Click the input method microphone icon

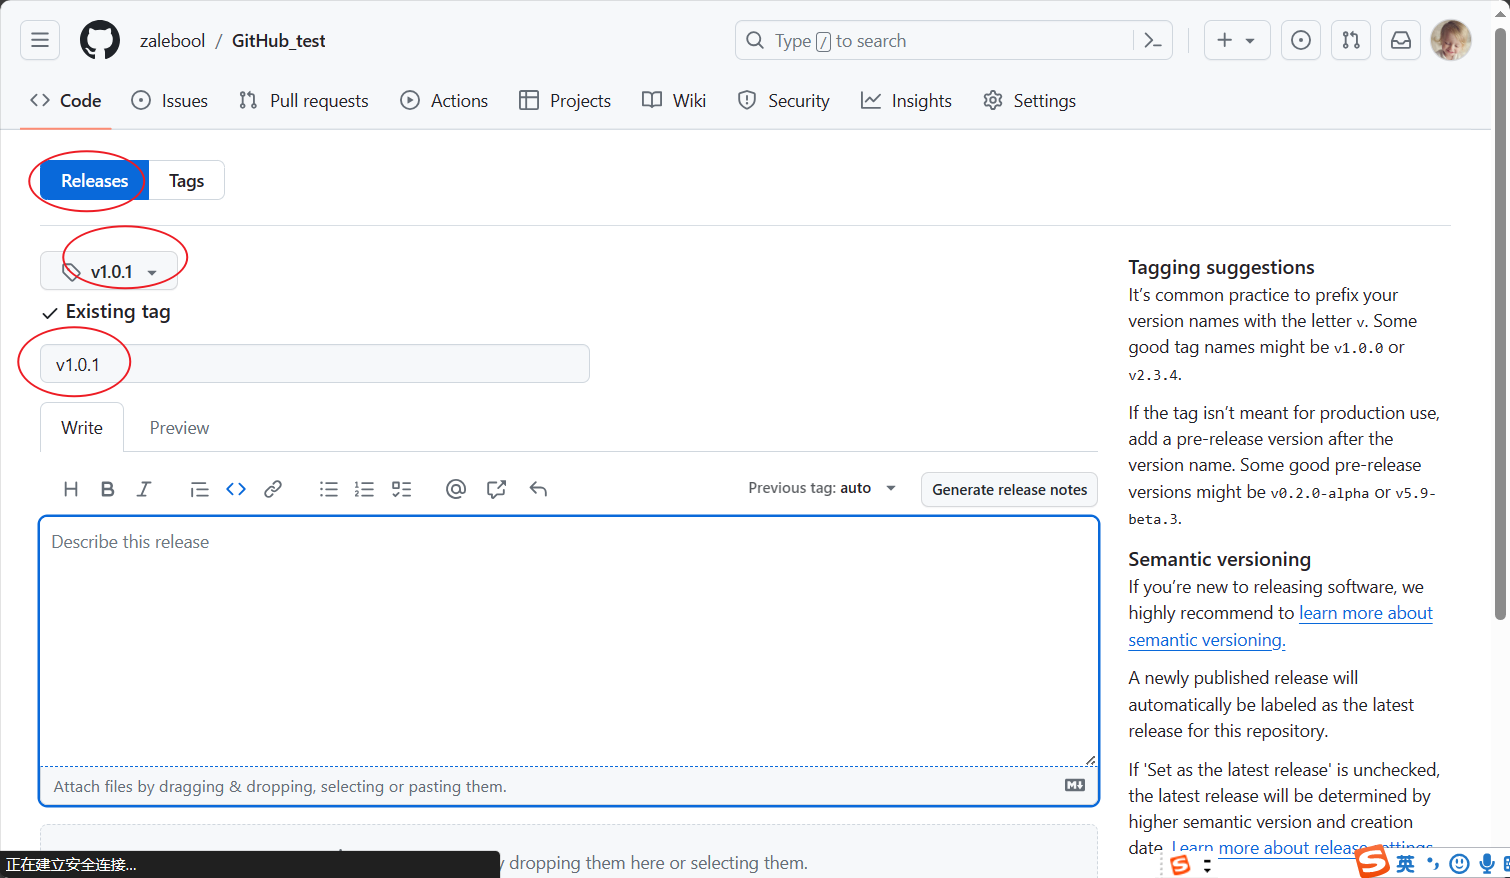click(x=1487, y=864)
